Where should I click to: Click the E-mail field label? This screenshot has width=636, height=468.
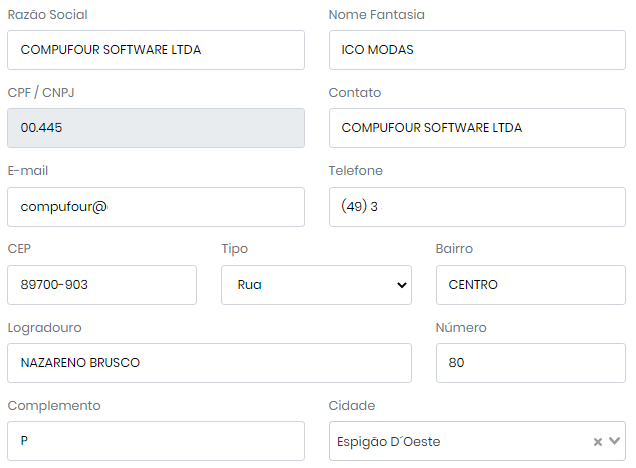[x=28, y=171]
